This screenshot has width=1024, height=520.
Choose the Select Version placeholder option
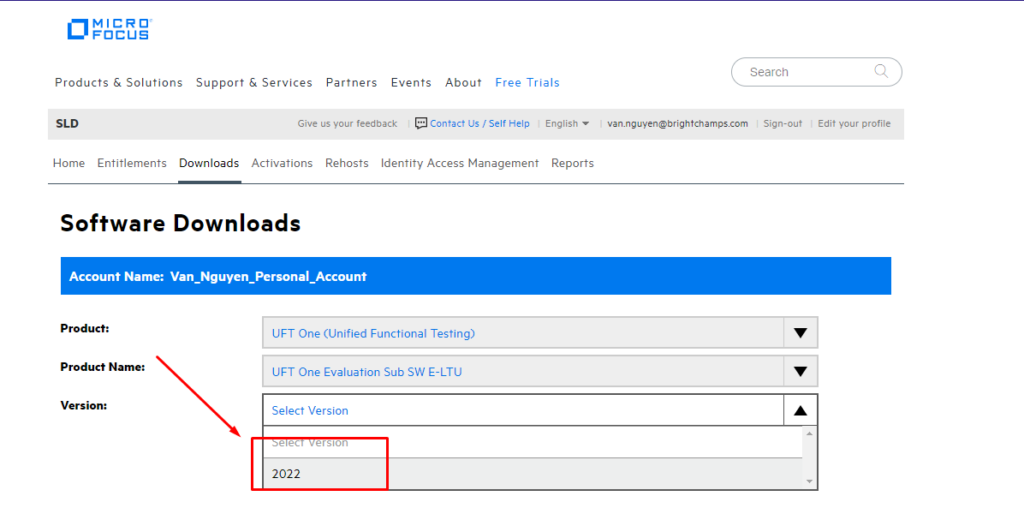pyautogui.click(x=532, y=442)
